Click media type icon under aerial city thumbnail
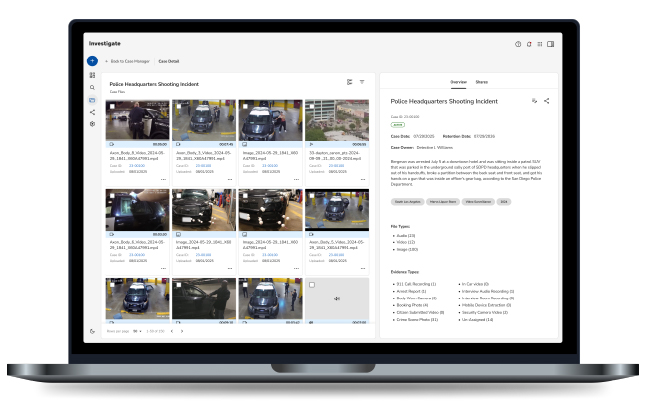 click(x=311, y=144)
